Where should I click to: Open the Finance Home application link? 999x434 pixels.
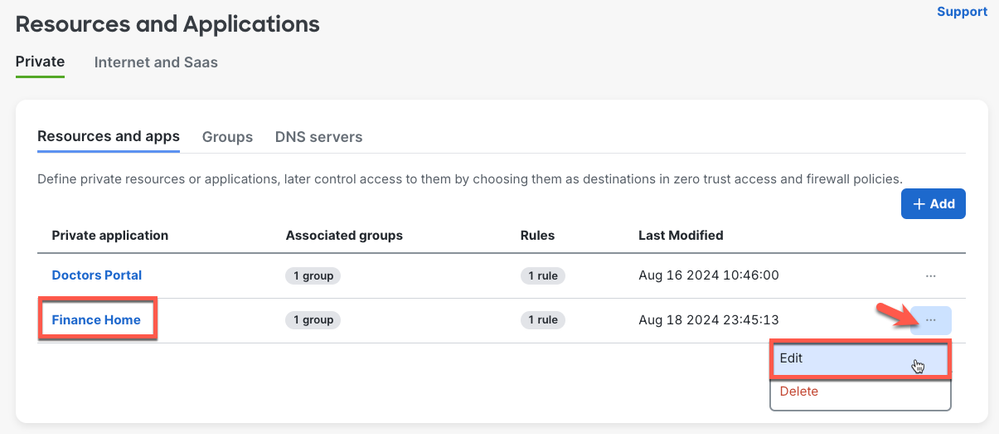97,320
